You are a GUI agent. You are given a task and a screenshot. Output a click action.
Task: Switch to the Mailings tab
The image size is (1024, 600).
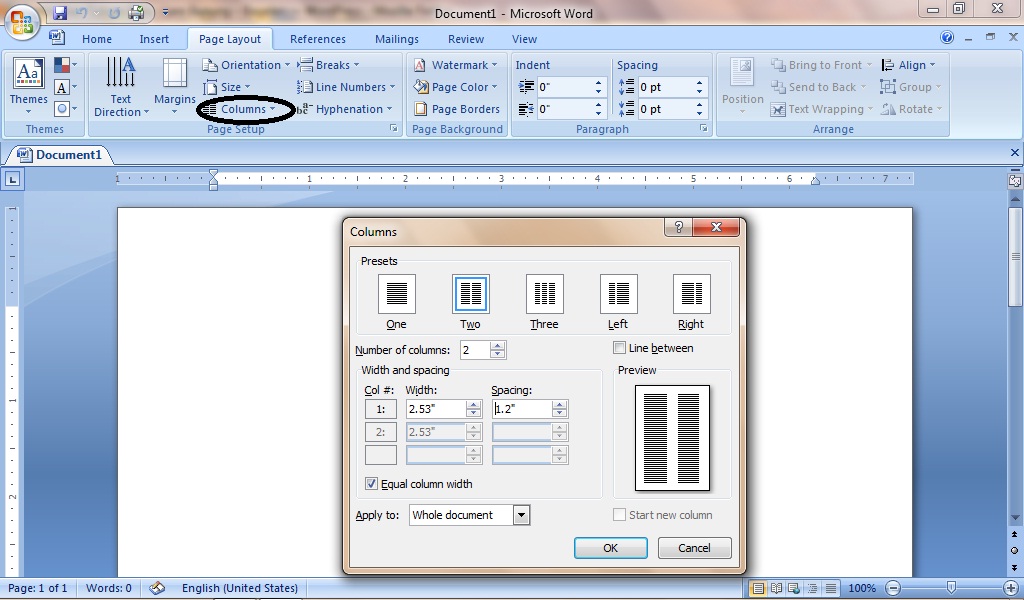396,39
